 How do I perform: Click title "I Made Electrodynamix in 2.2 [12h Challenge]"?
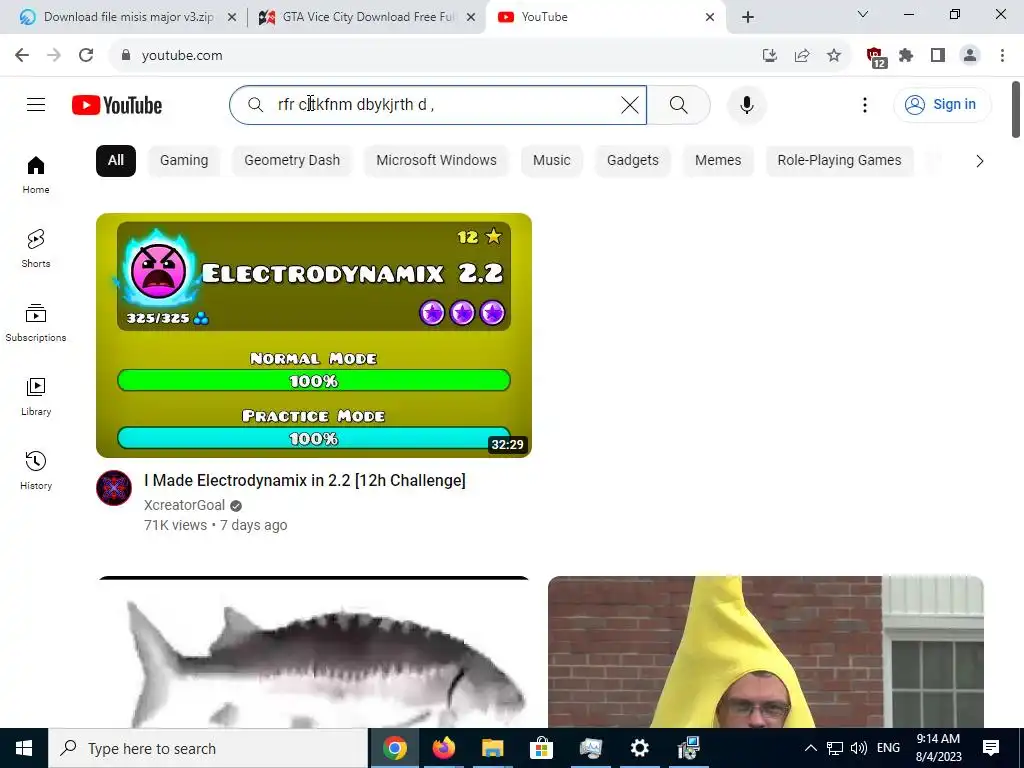[x=304, y=481]
